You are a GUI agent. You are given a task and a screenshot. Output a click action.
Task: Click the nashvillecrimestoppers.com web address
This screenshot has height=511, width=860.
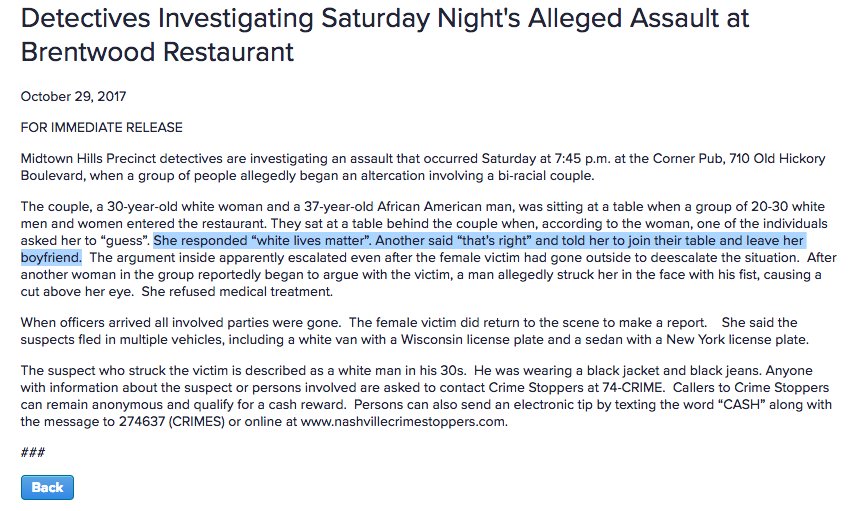pyautogui.click(x=404, y=421)
